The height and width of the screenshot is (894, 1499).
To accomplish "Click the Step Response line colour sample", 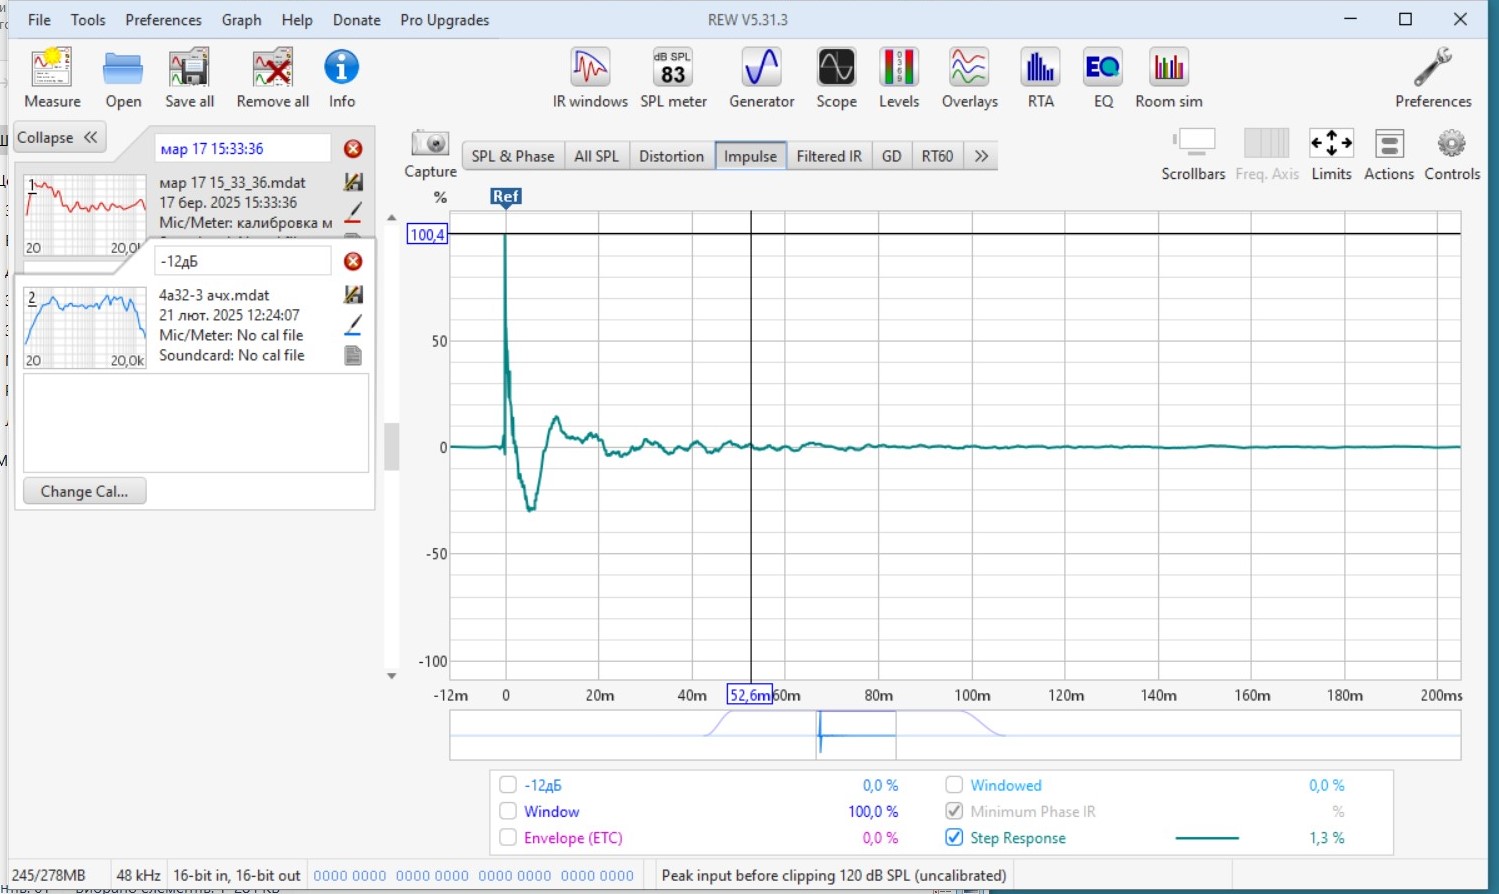I will 1206,838.
